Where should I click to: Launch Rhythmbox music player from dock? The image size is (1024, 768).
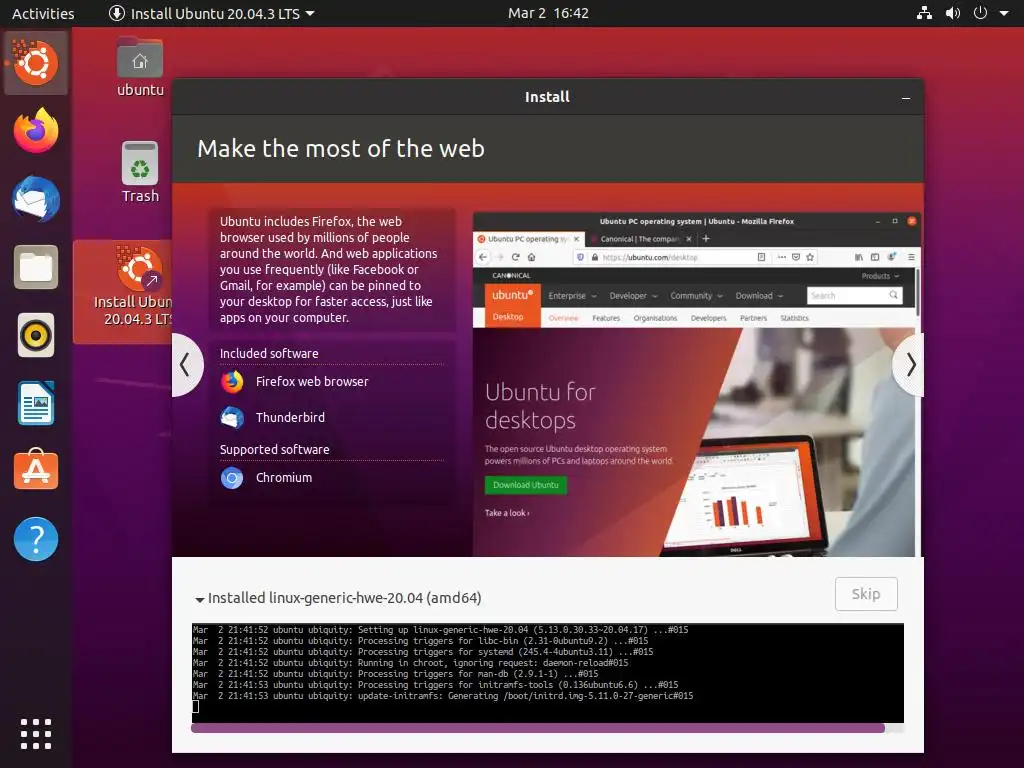(36, 336)
